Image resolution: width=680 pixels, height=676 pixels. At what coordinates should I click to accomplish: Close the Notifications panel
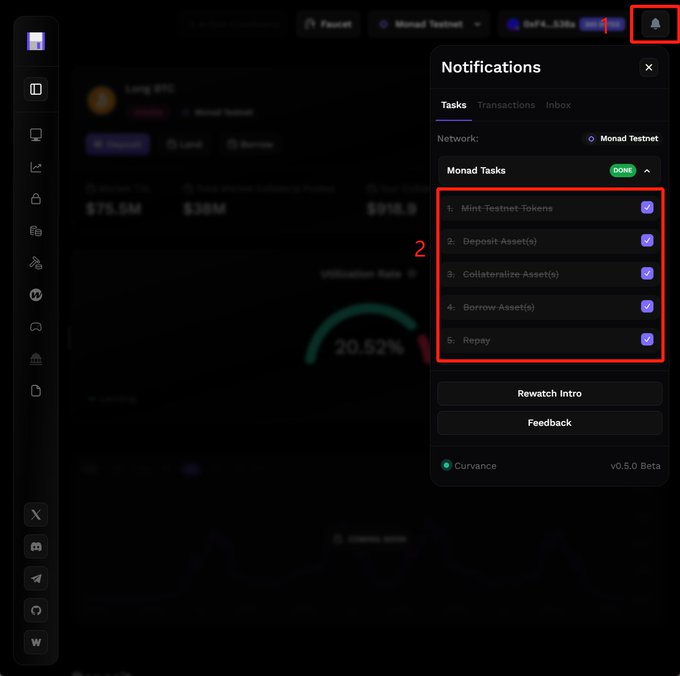click(648, 68)
